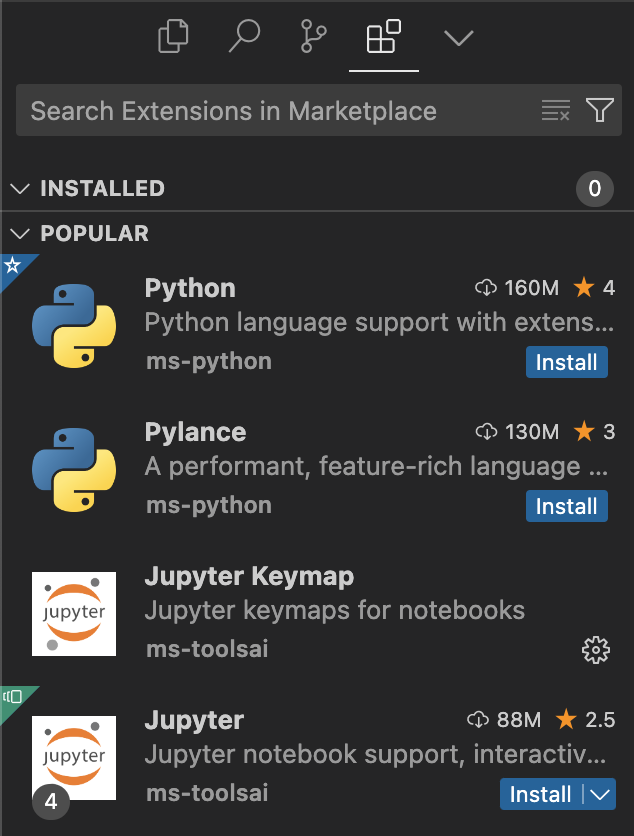634x836 pixels.
Task: Select the Extensions view icon
Action: pyautogui.click(x=384, y=38)
